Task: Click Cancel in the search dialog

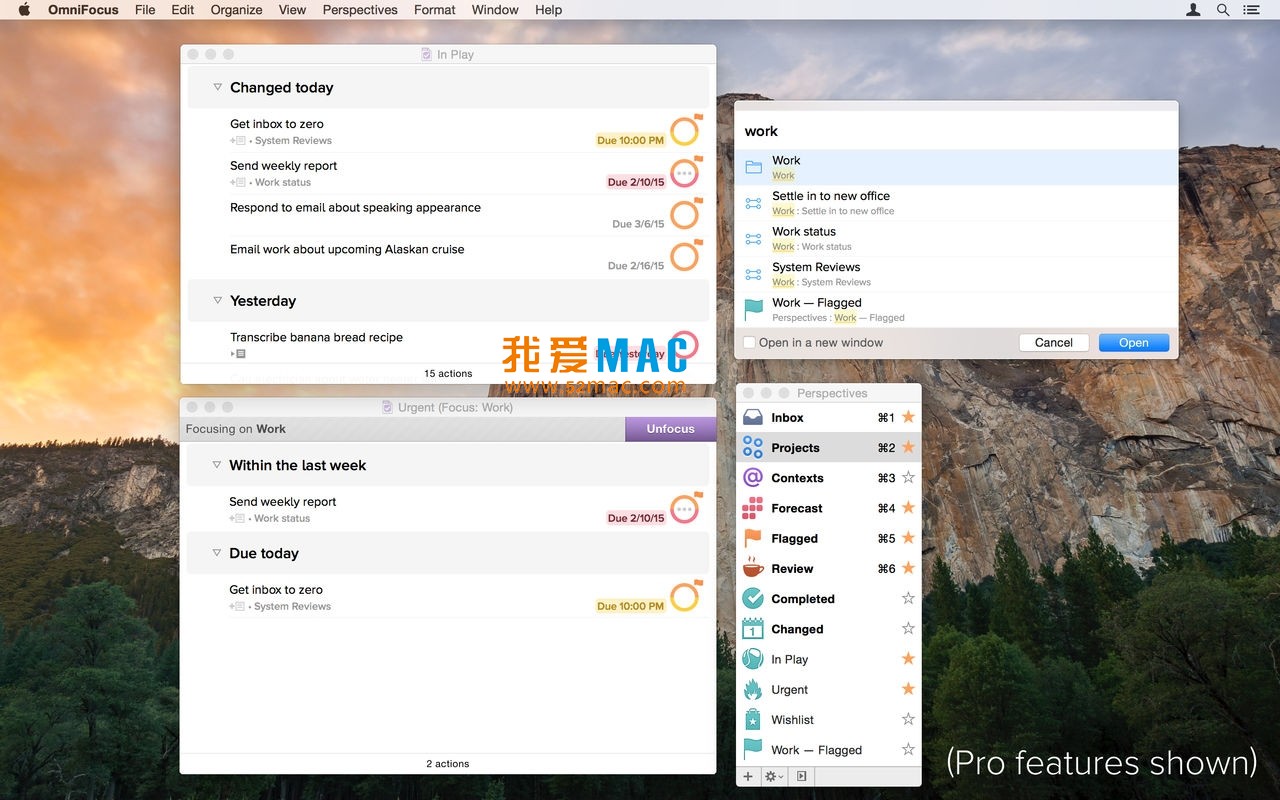Action: pos(1054,343)
